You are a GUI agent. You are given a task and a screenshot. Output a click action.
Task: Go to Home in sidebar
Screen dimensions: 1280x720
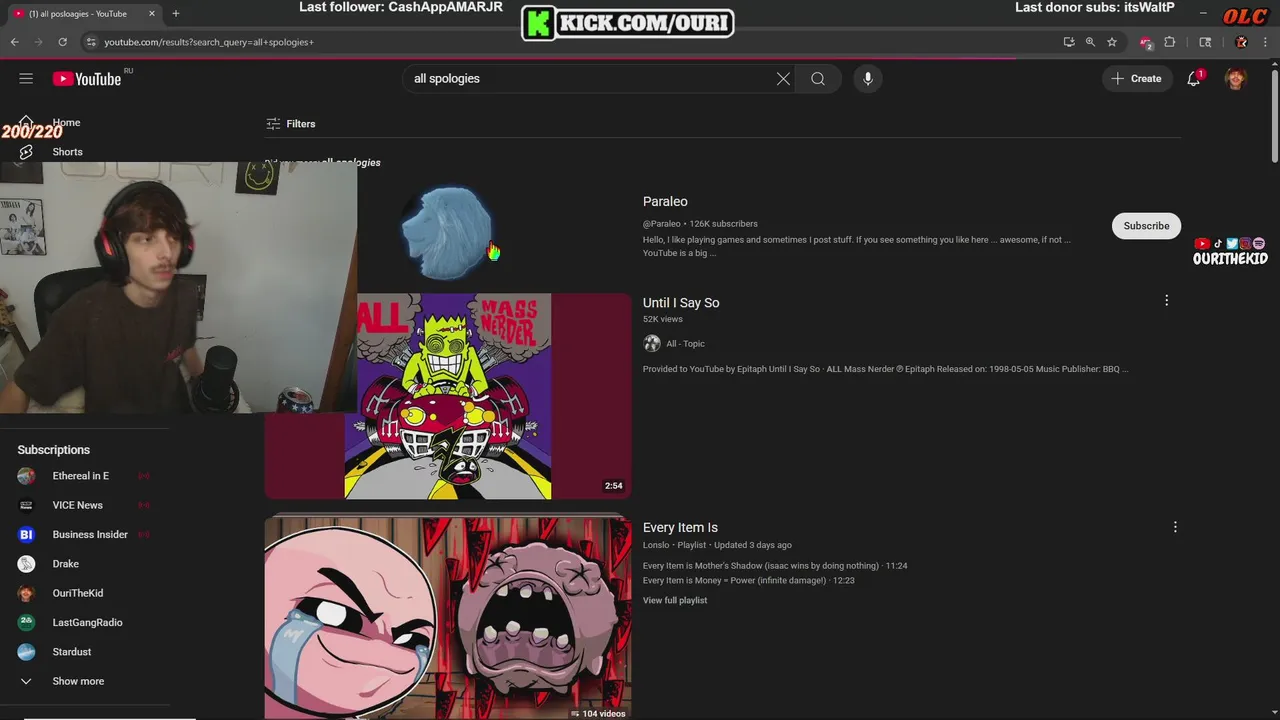(66, 123)
